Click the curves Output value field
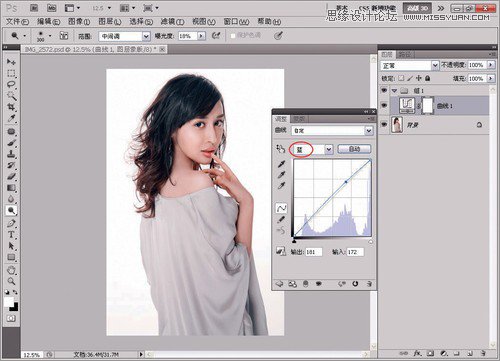Image resolution: width=500 pixels, height=361 pixels. [314, 252]
